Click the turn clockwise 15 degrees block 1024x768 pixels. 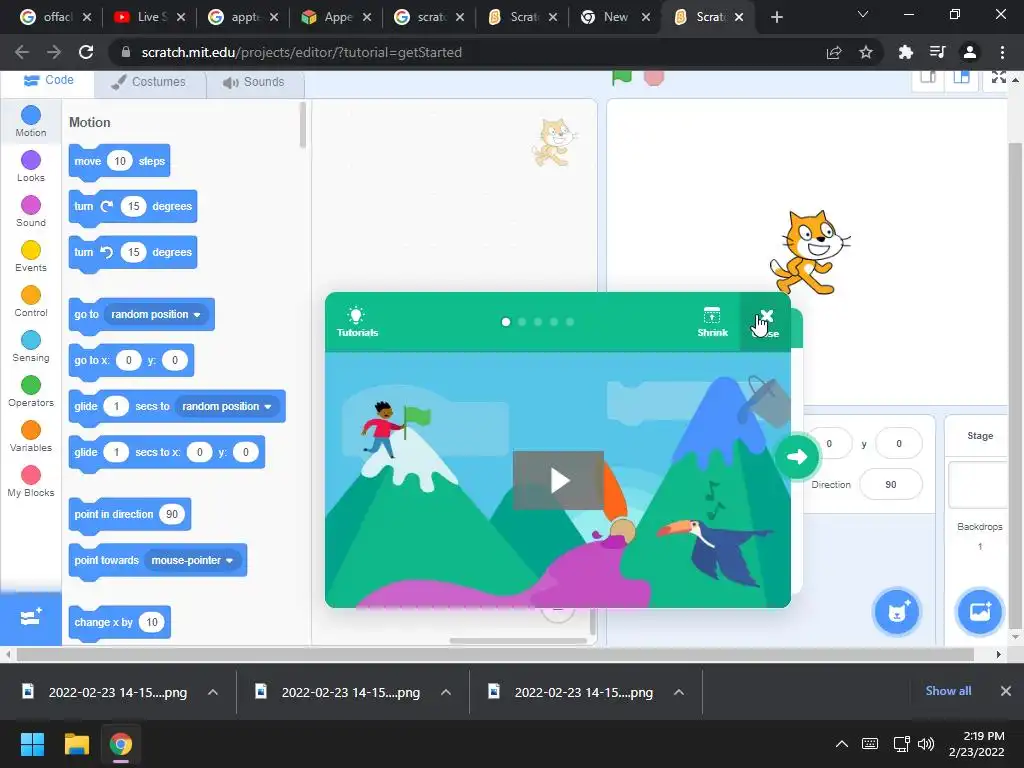[x=133, y=206]
